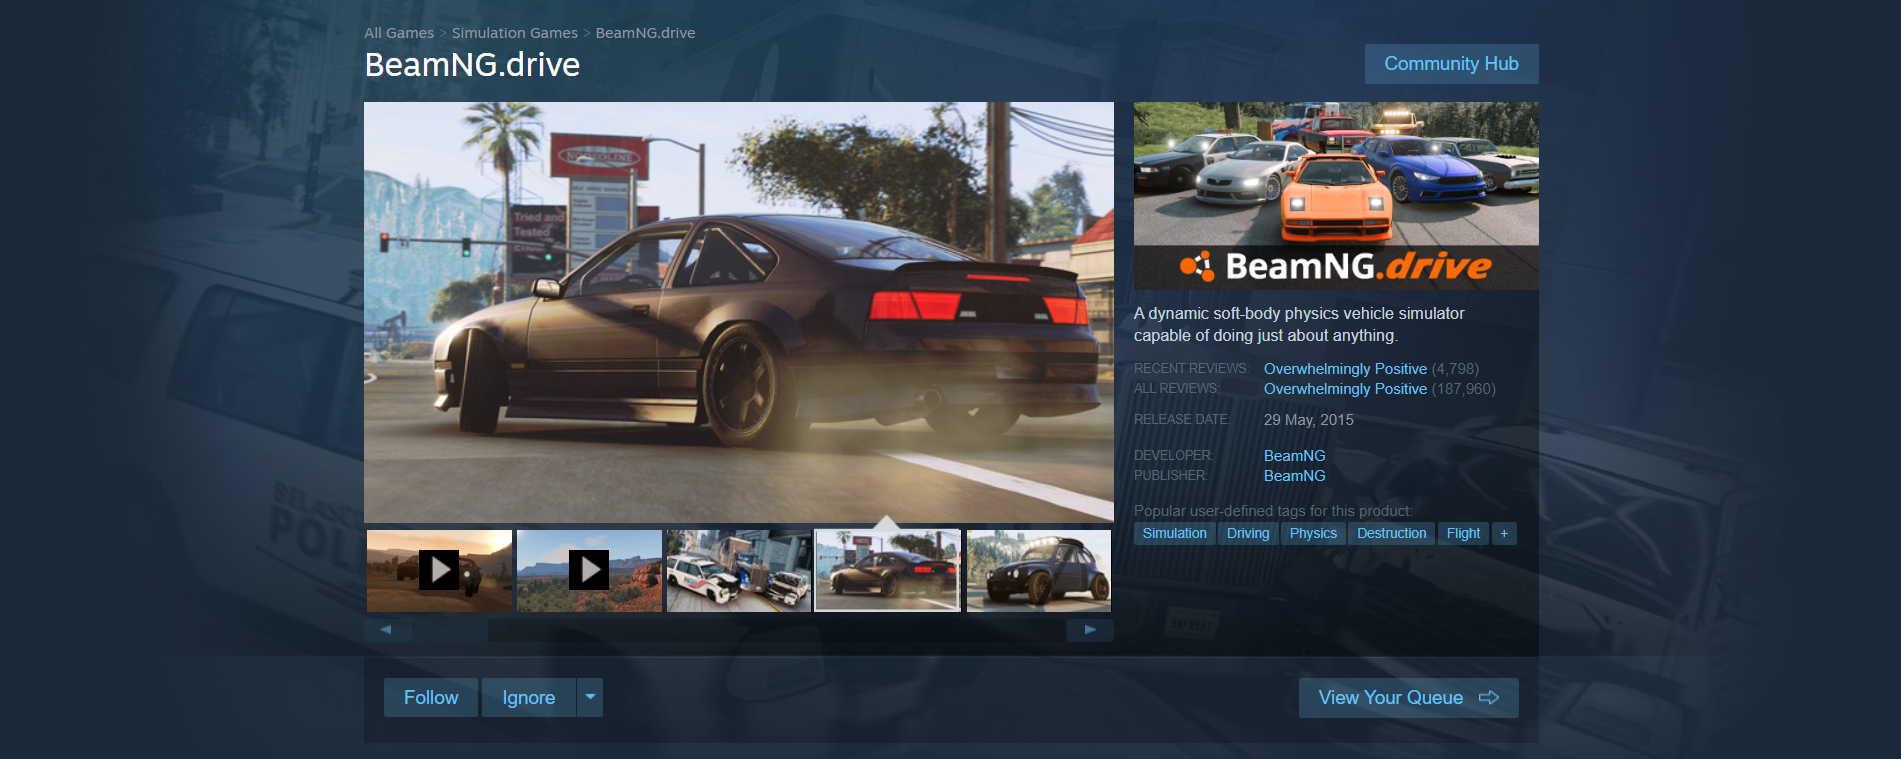Ignore this game
The height and width of the screenshot is (759, 1901).
(529, 698)
